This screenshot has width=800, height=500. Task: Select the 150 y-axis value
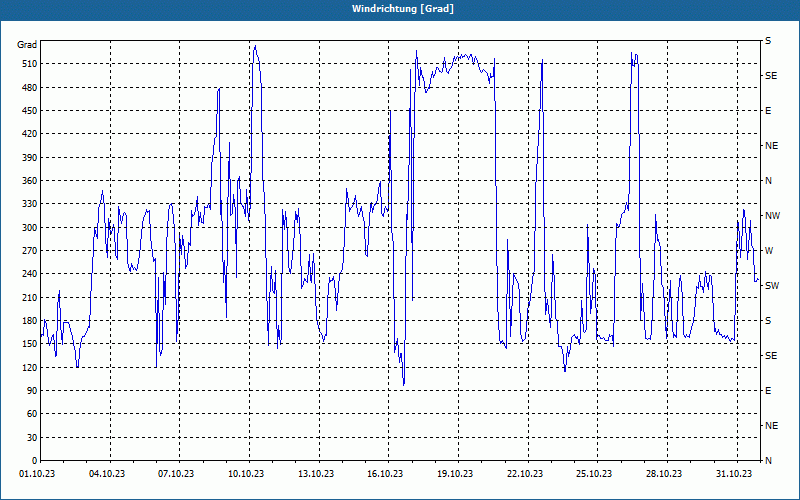(x=29, y=344)
